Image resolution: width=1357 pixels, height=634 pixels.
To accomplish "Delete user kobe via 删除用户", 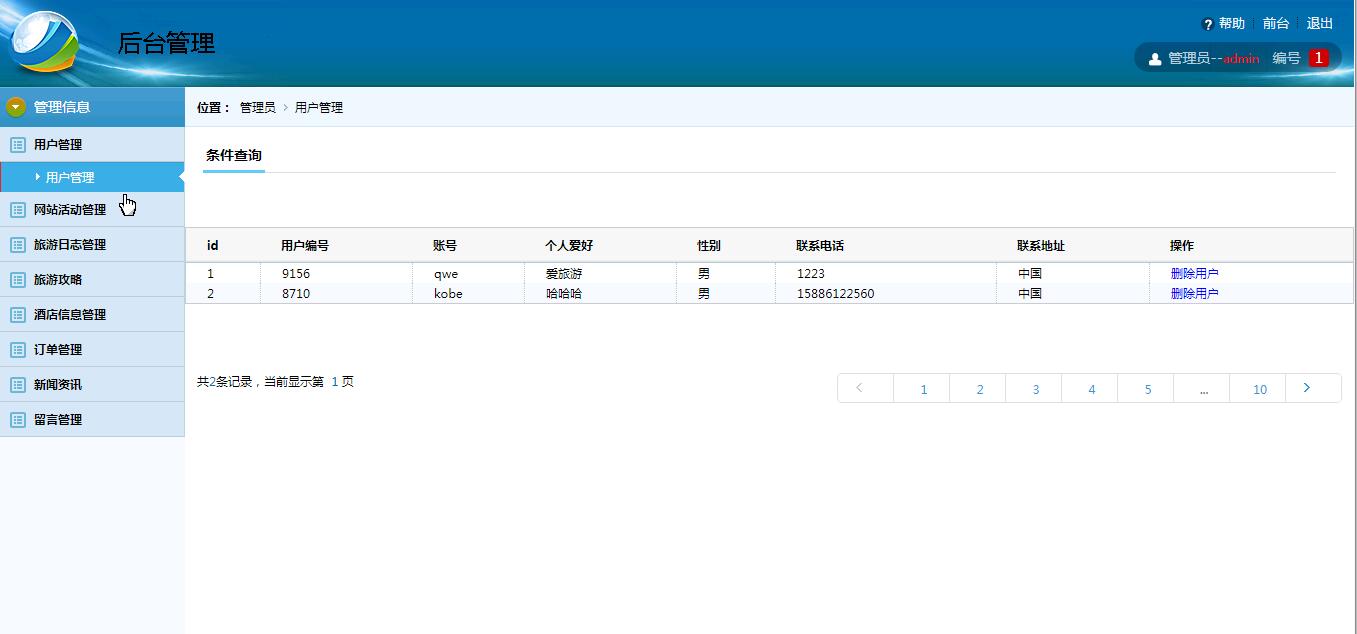I will pyautogui.click(x=1195, y=294).
